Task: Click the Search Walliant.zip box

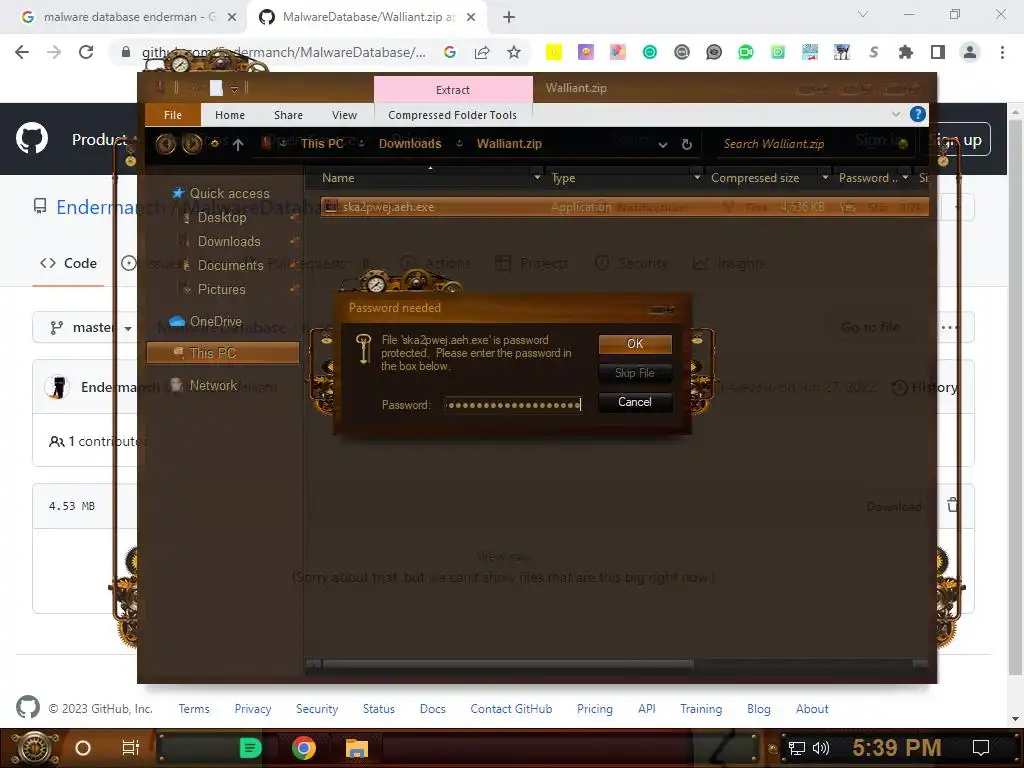Action: (x=813, y=144)
